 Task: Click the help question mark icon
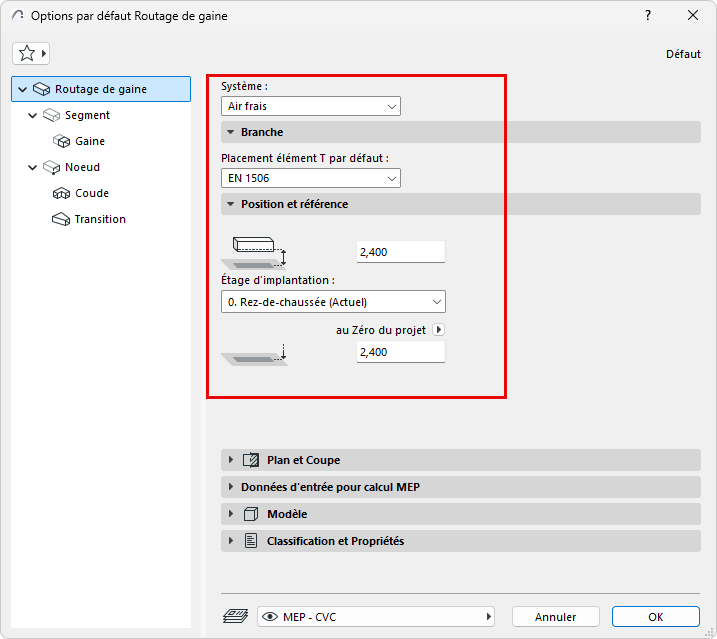point(648,15)
